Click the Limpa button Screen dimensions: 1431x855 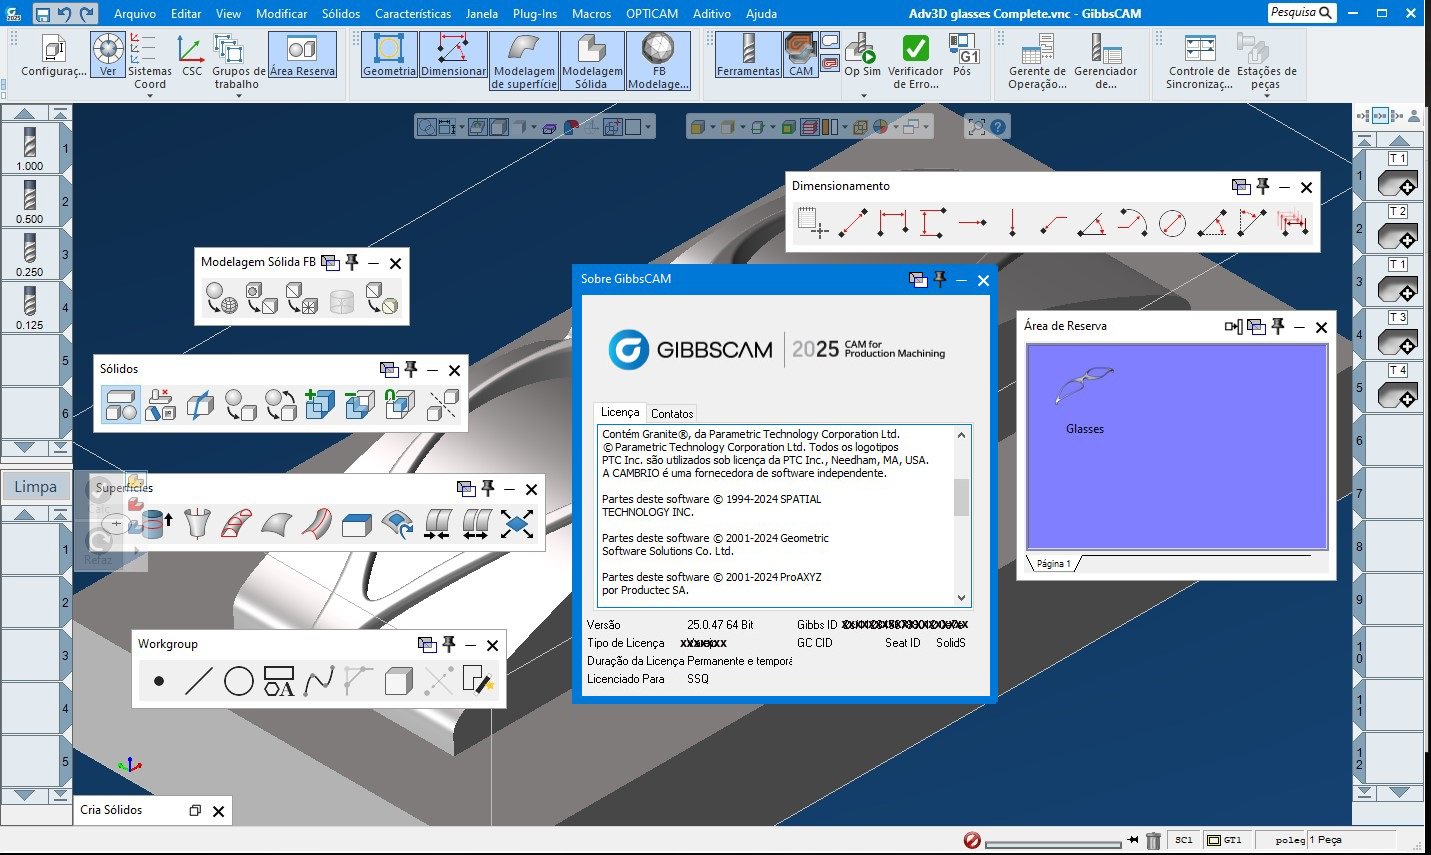[x=36, y=487]
